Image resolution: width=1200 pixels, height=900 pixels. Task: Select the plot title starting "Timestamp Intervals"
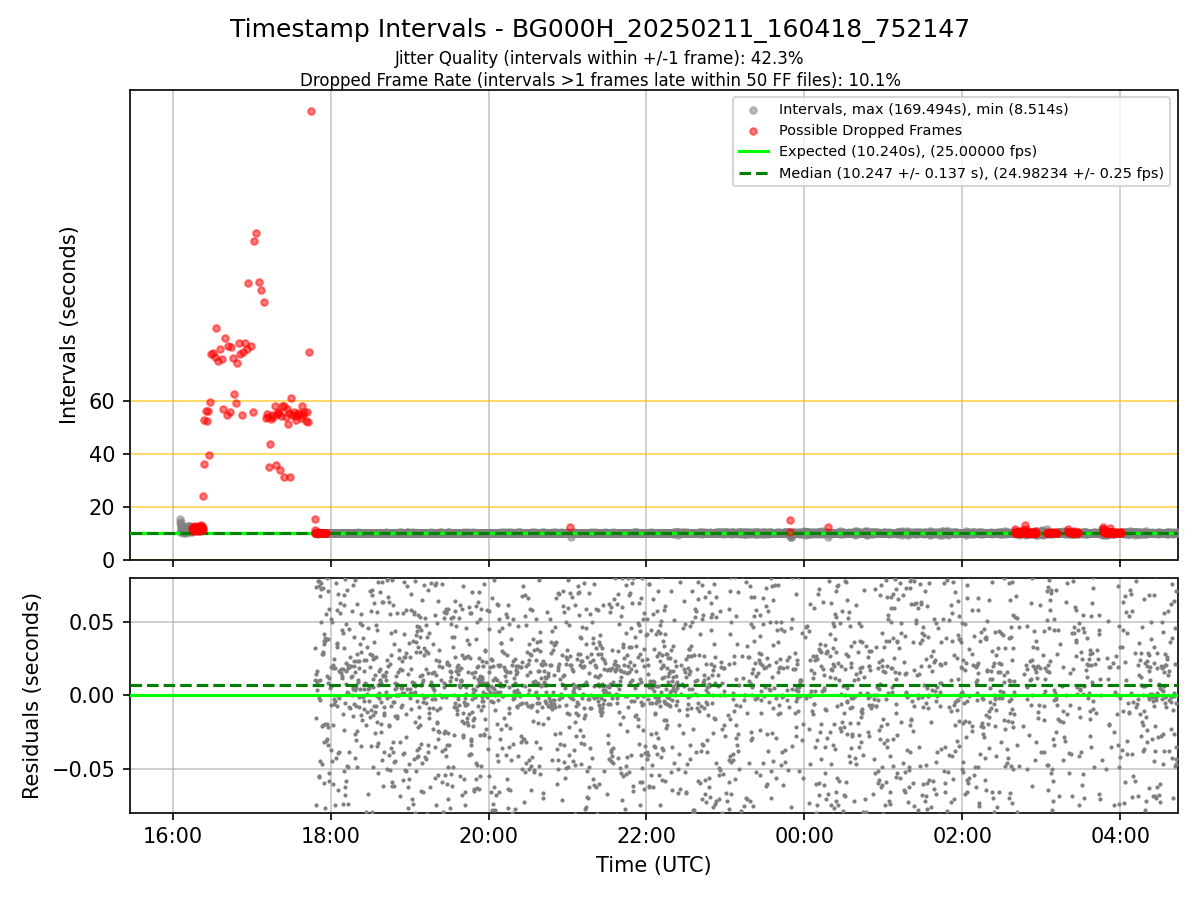pyautogui.click(x=600, y=29)
